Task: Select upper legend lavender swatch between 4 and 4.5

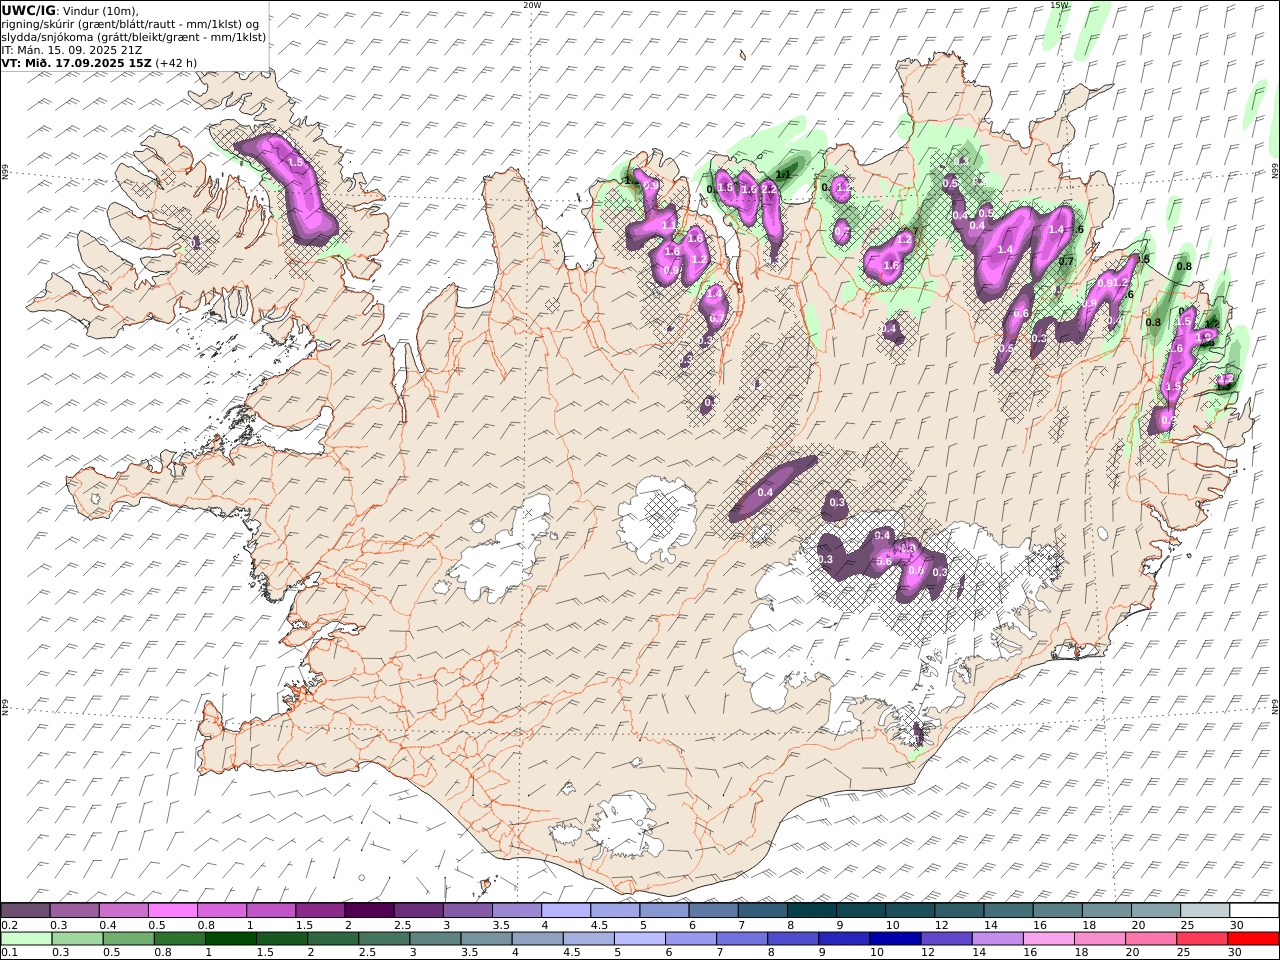Action: (x=566, y=911)
